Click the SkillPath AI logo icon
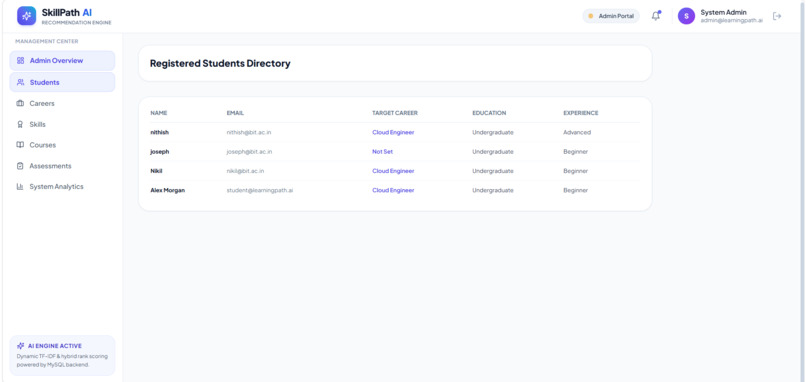 (x=26, y=16)
